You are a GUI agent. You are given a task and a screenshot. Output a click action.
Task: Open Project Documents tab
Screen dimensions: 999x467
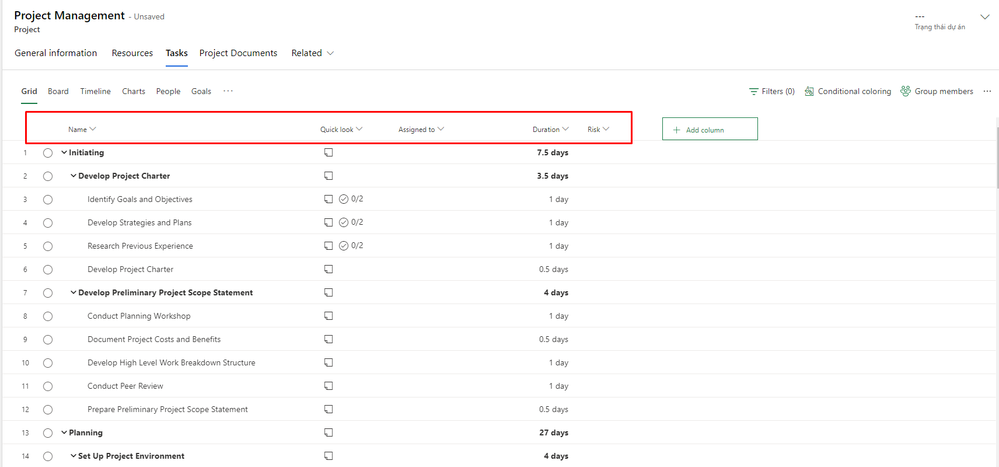[238, 54]
